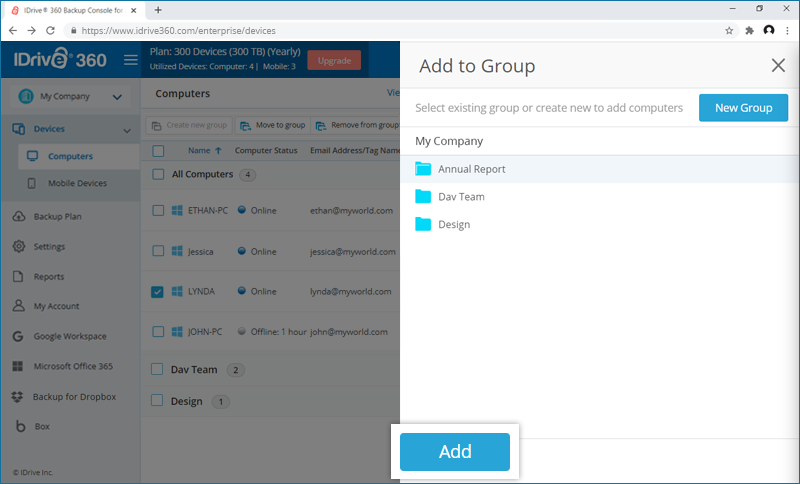Click the browser address bar

coord(400,31)
